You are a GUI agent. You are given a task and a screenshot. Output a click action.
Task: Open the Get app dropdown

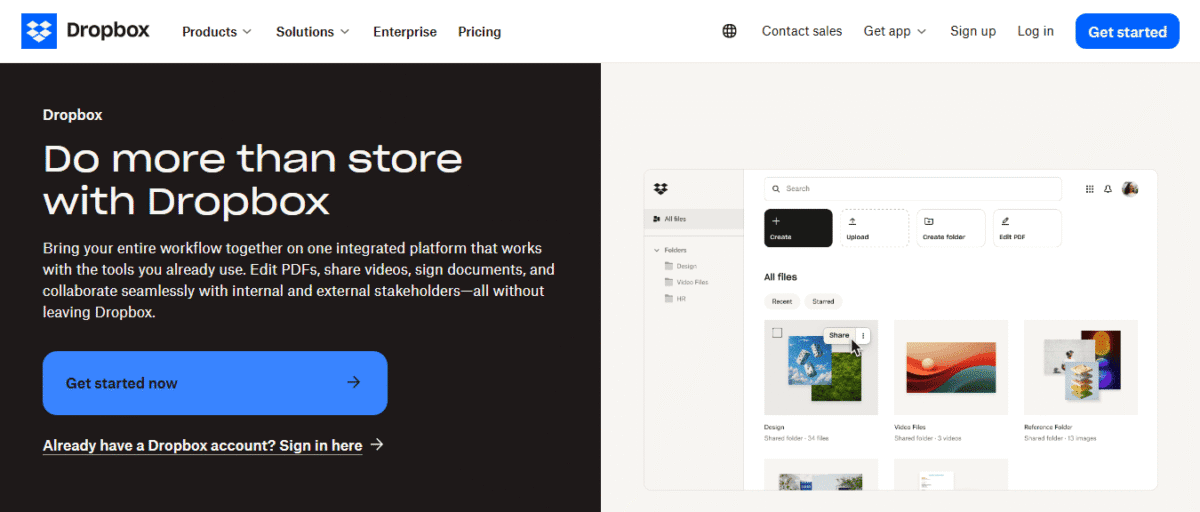click(x=895, y=31)
